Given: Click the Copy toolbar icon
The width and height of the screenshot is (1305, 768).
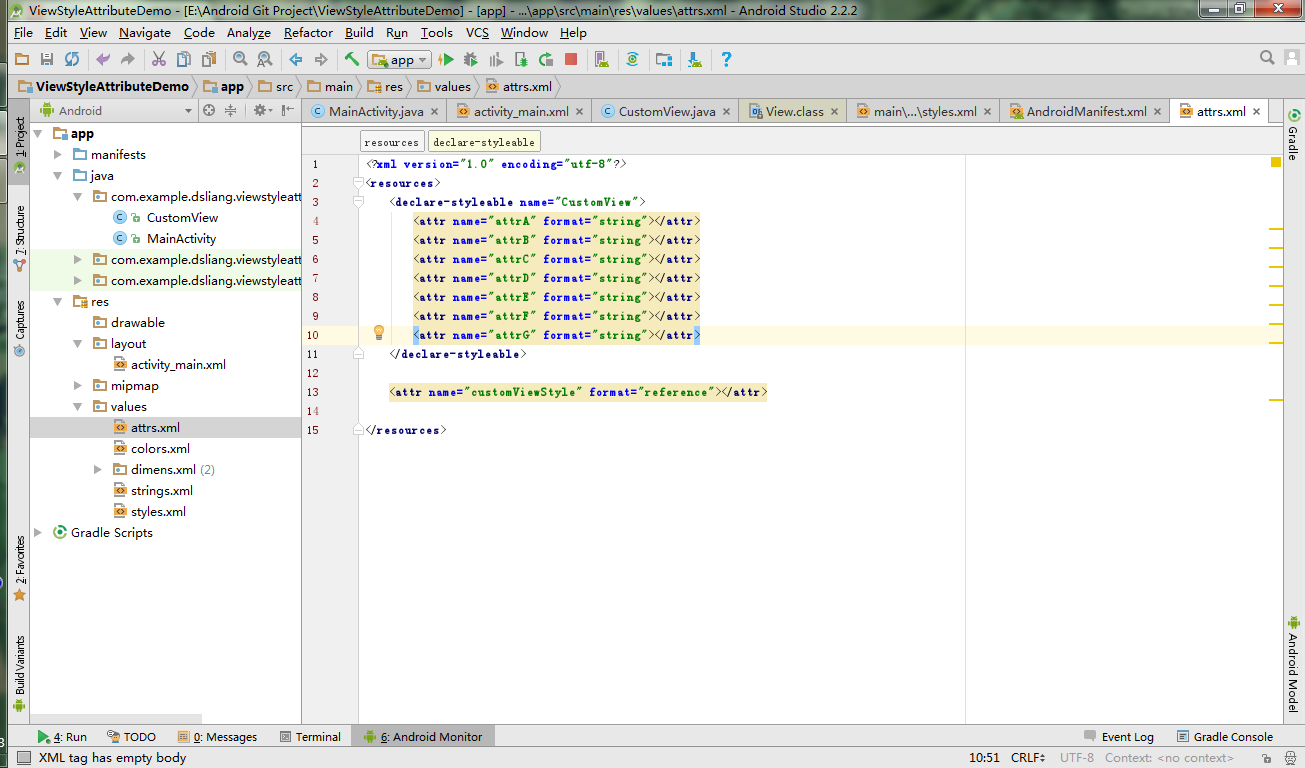Looking at the screenshot, I should [x=184, y=59].
